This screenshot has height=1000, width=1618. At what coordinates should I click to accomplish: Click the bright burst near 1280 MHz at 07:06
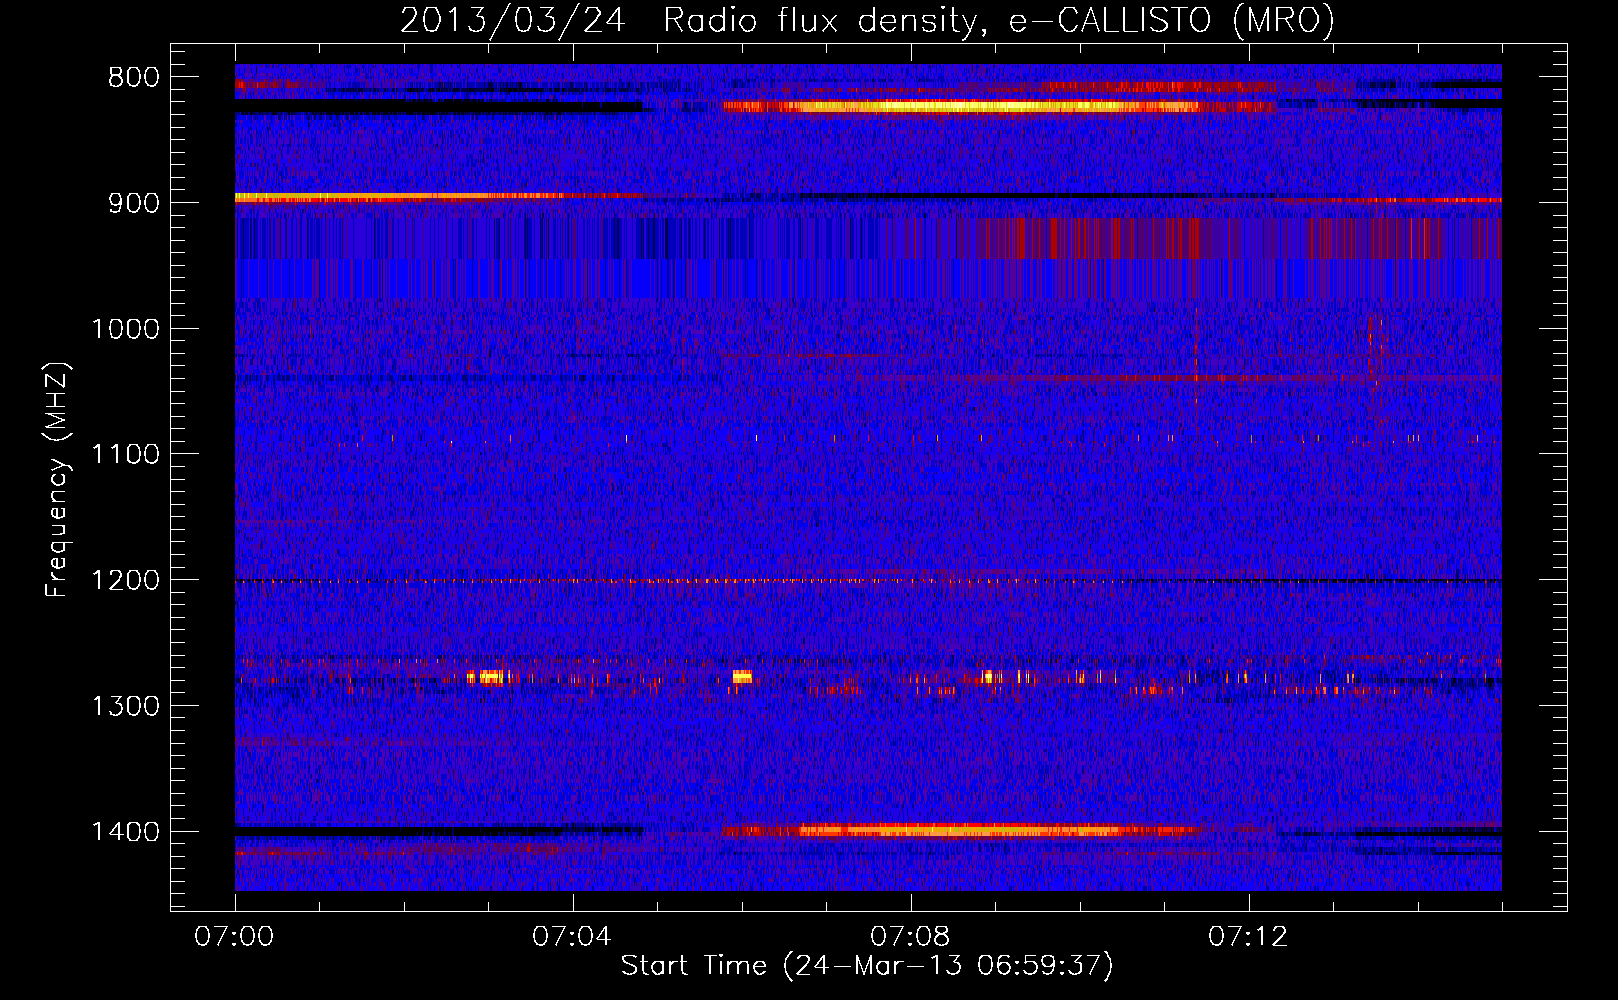coord(742,677)
